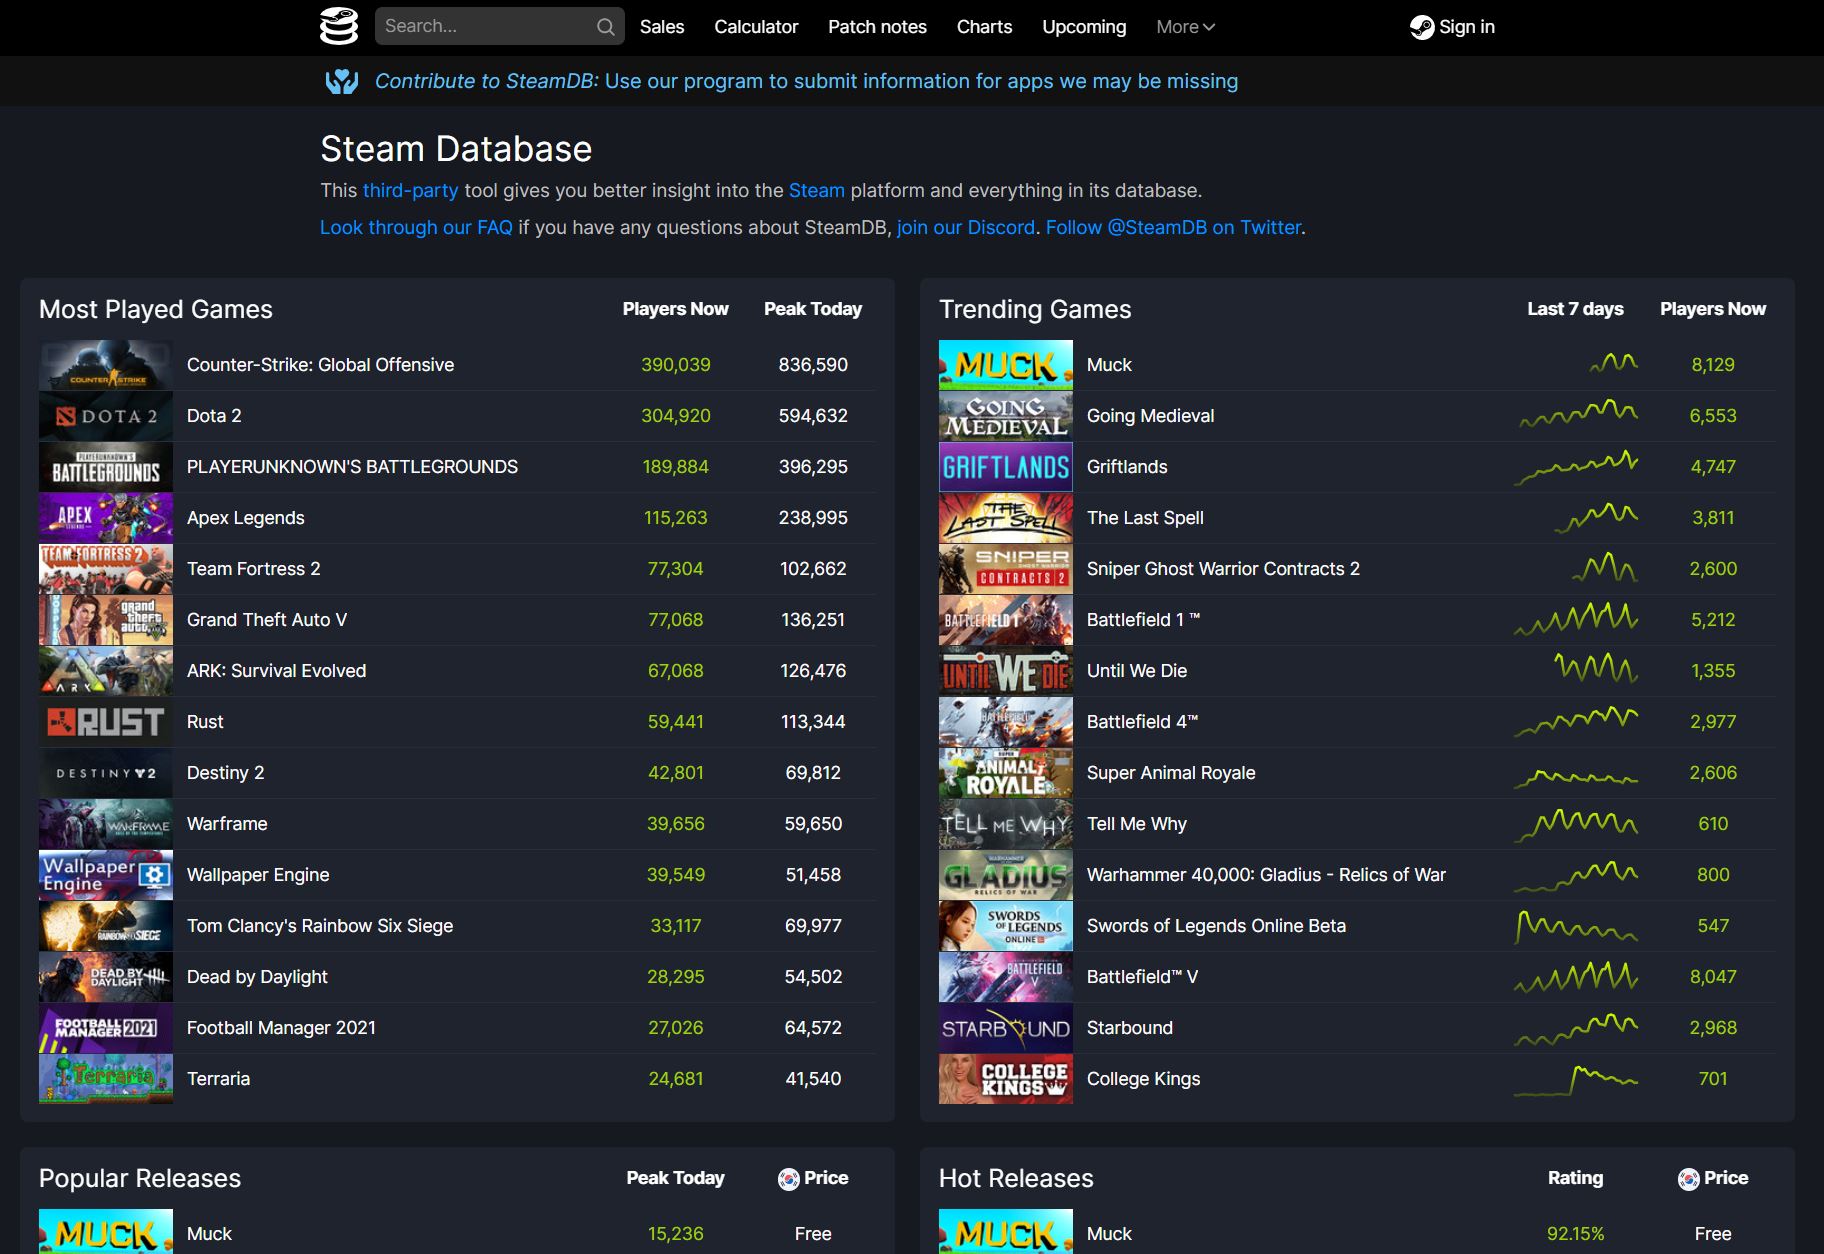This screenshot has width=1824, height=1254.
Task: Open the Tell Me Why title
Action: click(x=1137, y=824)
